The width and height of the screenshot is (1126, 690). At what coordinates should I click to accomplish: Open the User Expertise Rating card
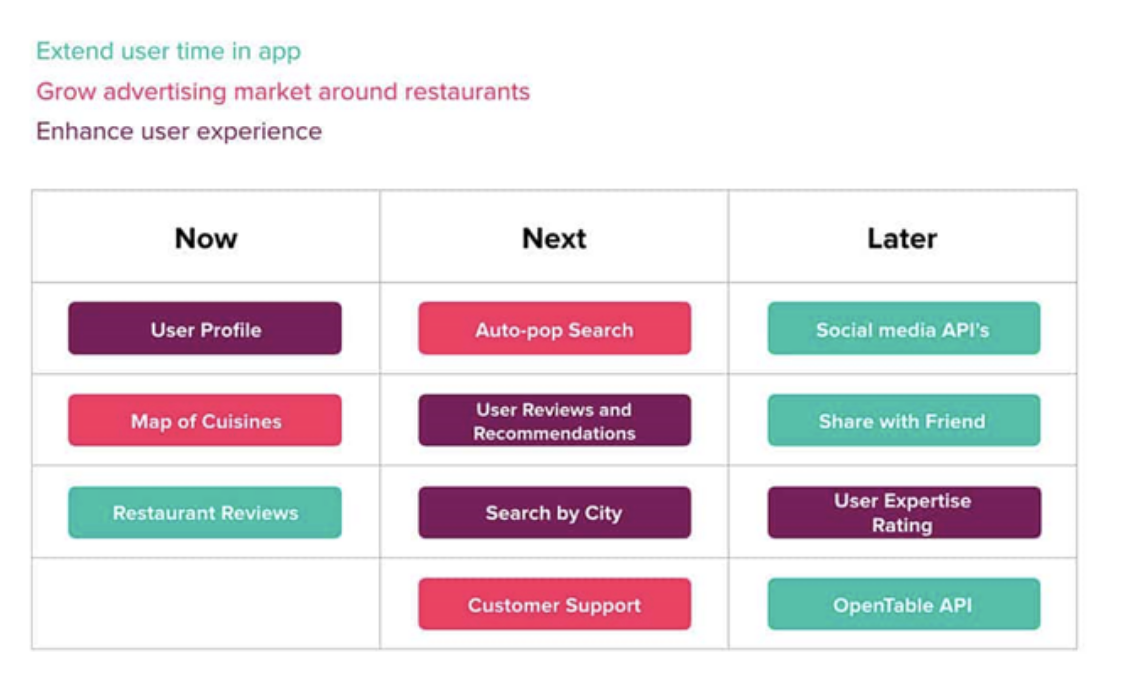(903, 512)
